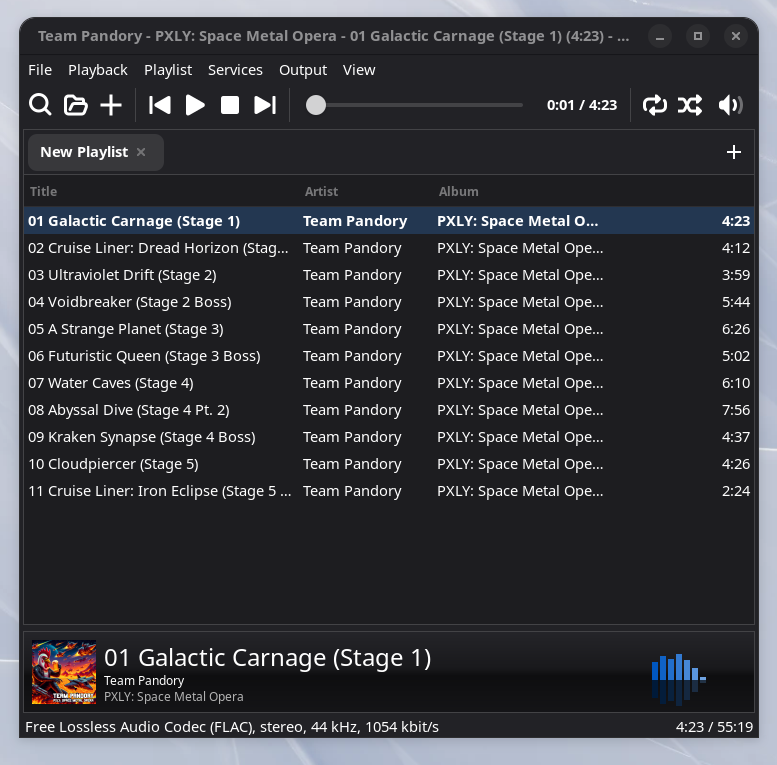This screenshot has width=777, height=765.
Task: Maximize the player window
Action: [x=698, y=36]
